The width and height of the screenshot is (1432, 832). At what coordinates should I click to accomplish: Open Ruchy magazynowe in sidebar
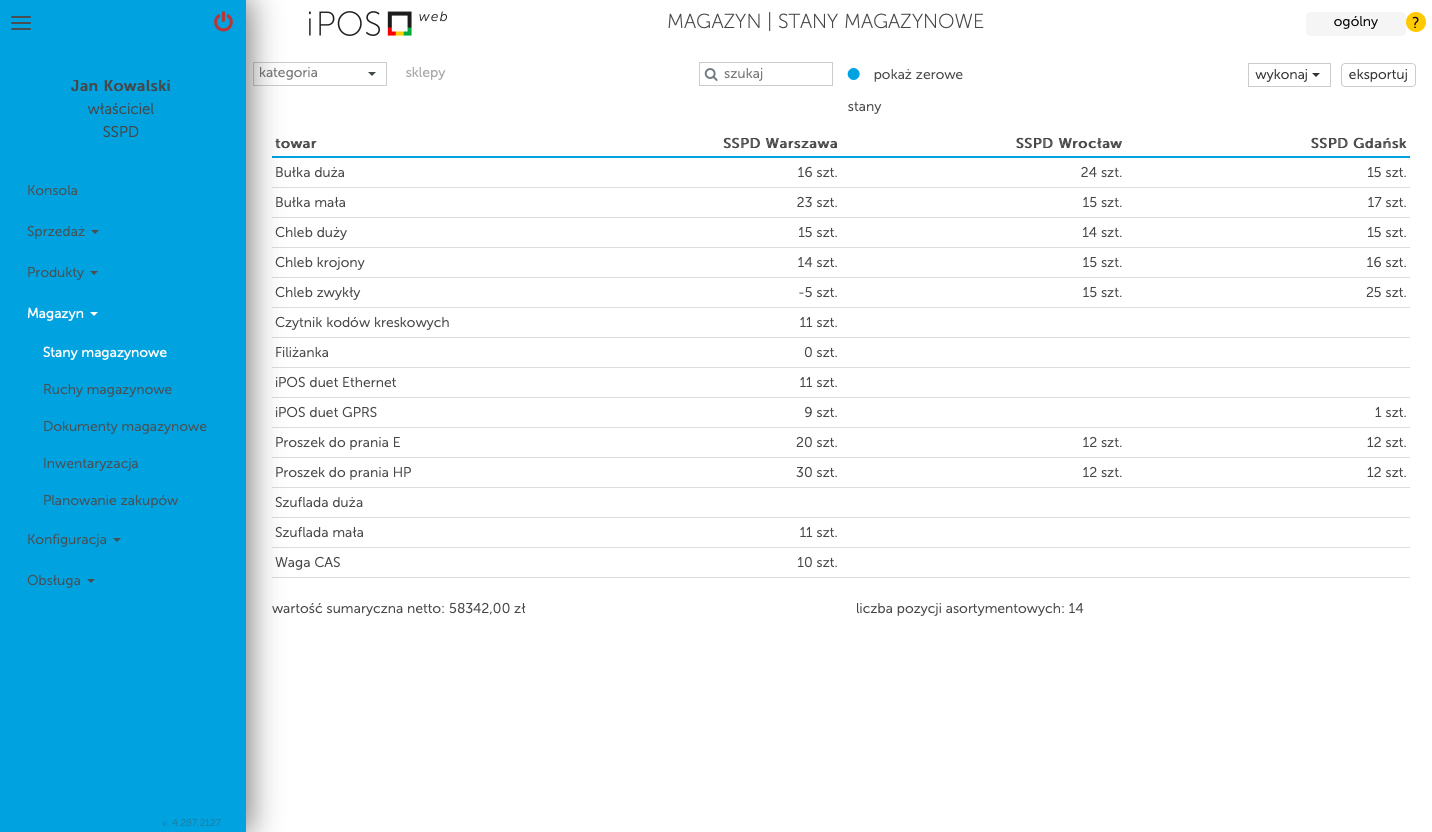(107, 389)
